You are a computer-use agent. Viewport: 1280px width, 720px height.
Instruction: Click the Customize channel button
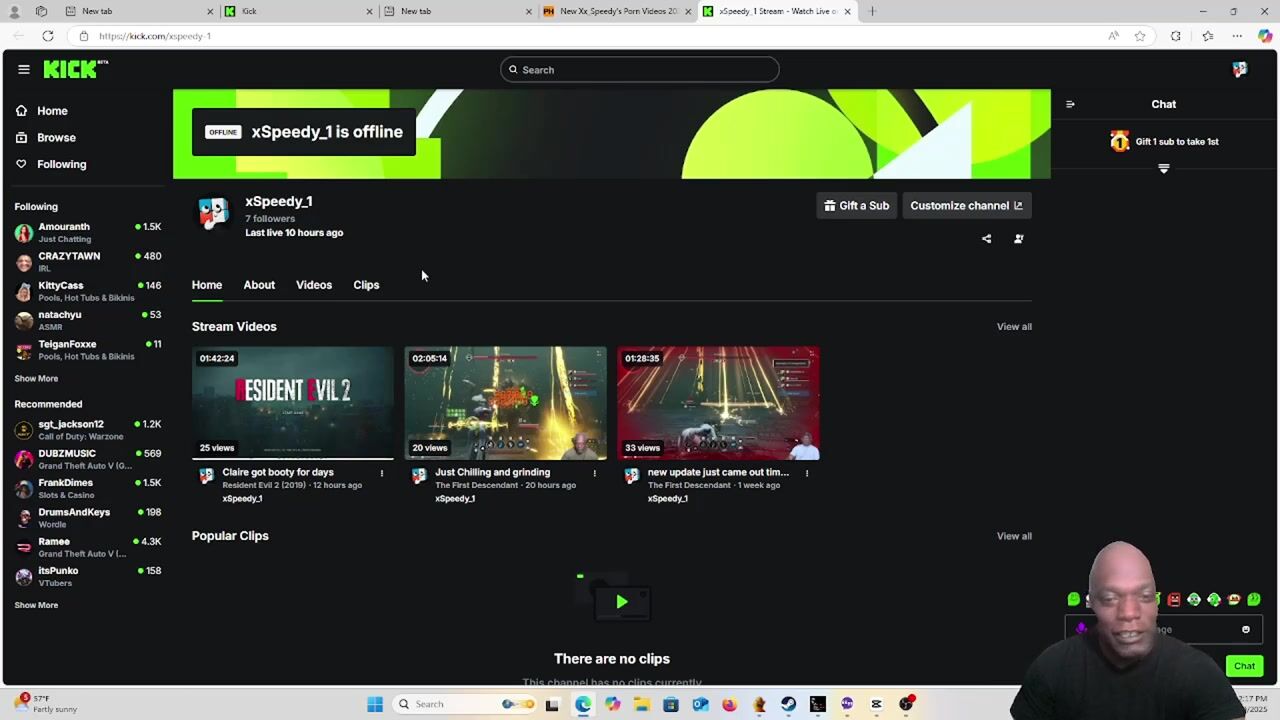pos(965,206)
